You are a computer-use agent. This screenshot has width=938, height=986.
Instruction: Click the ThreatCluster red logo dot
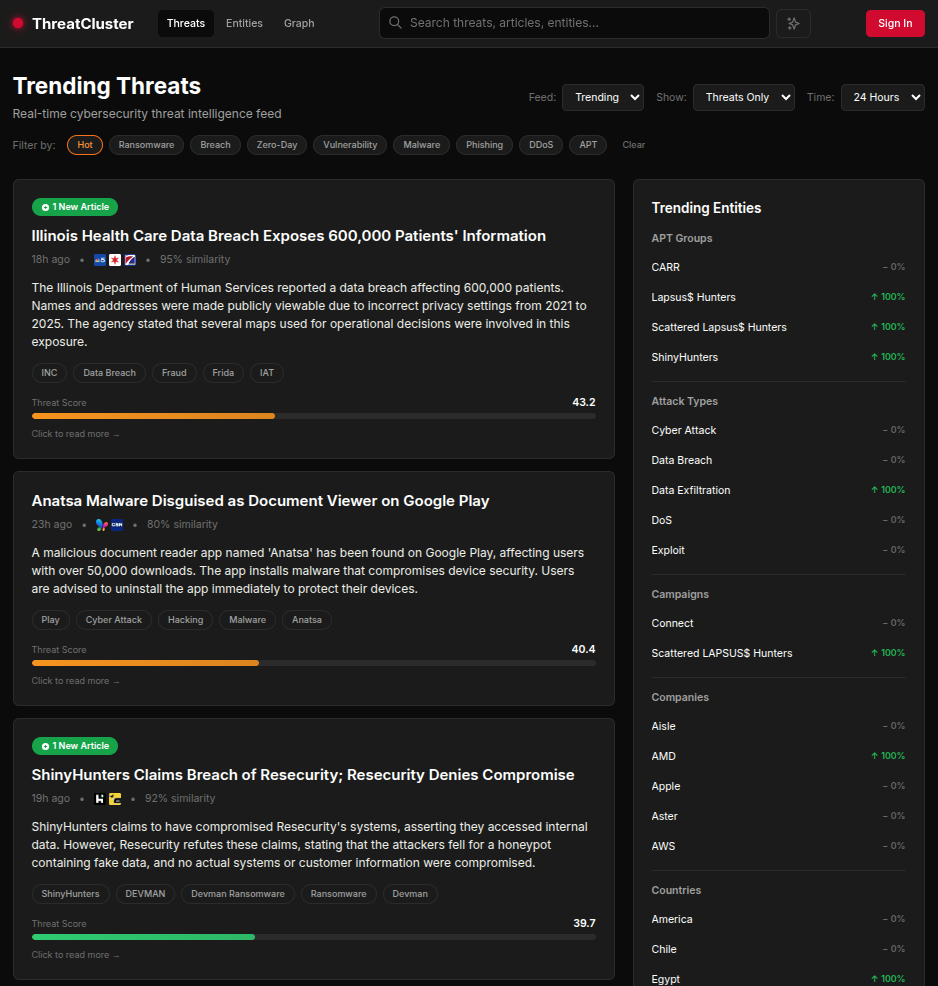[18, 23]
